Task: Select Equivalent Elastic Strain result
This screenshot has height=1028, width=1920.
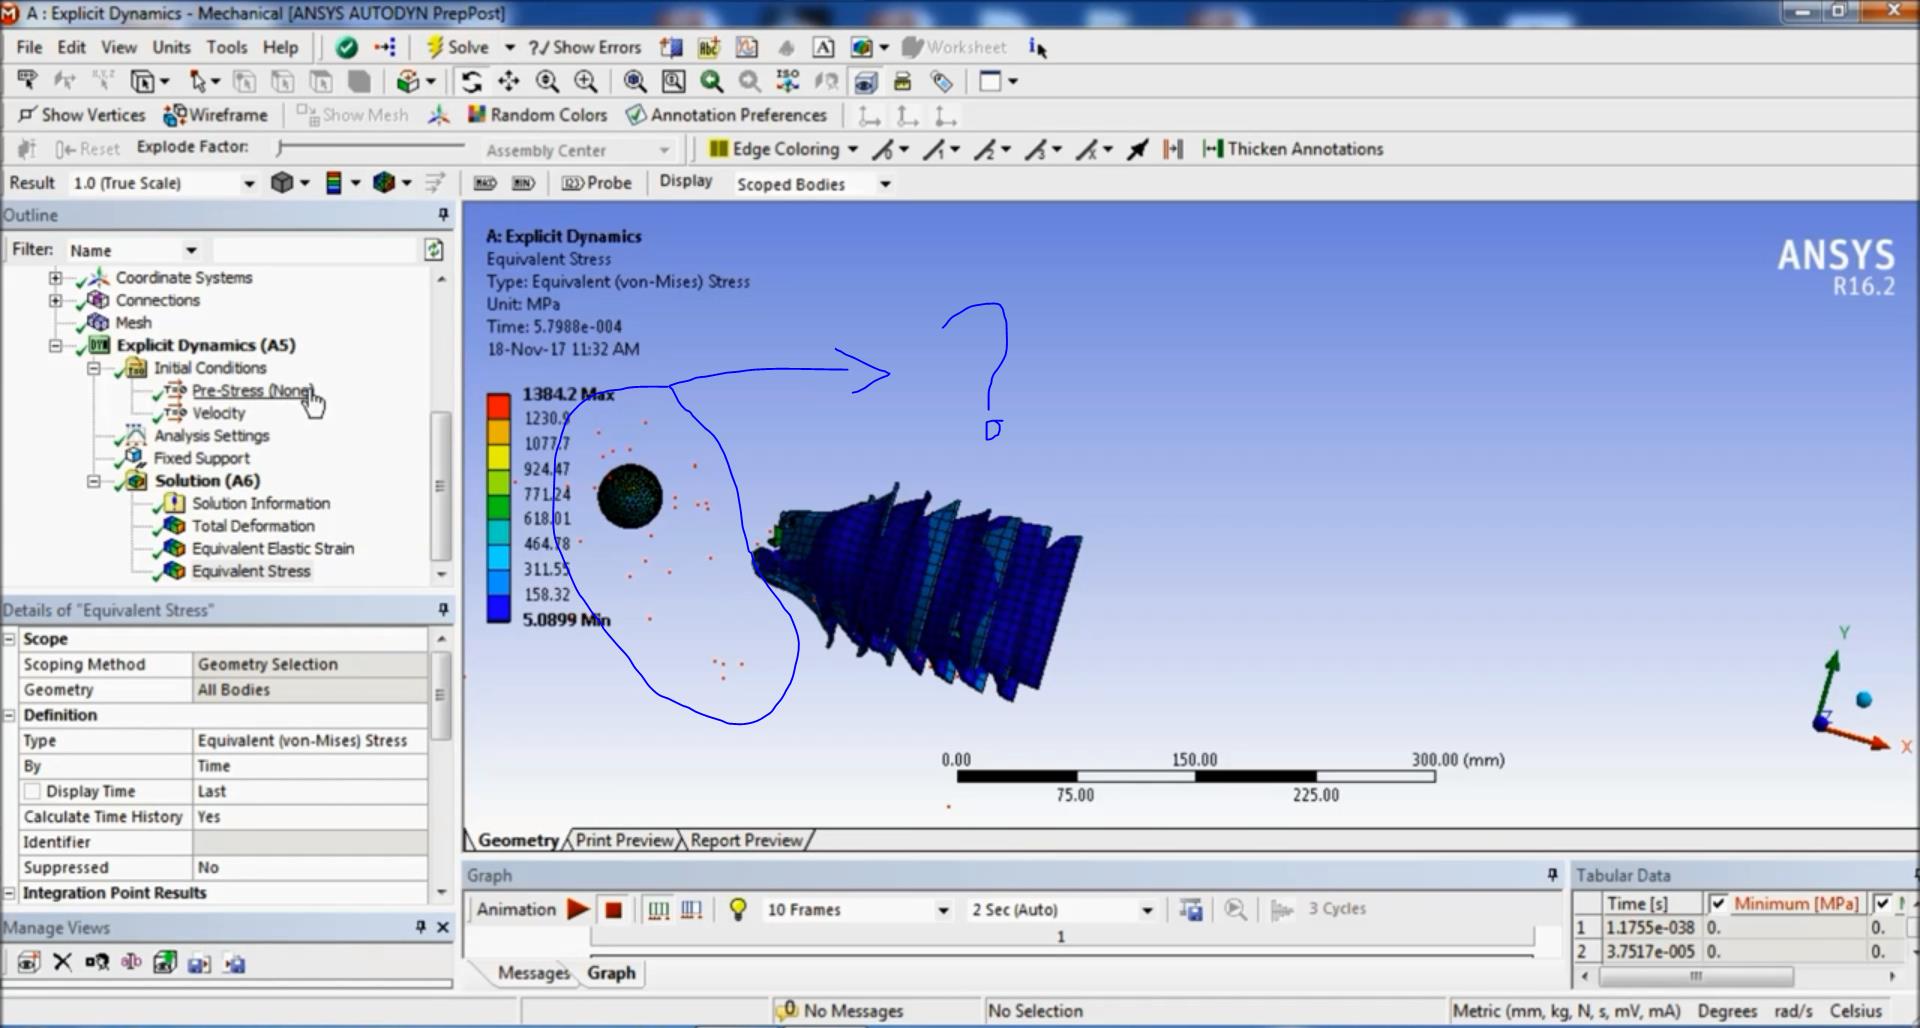Action: (x=273, y=549)
